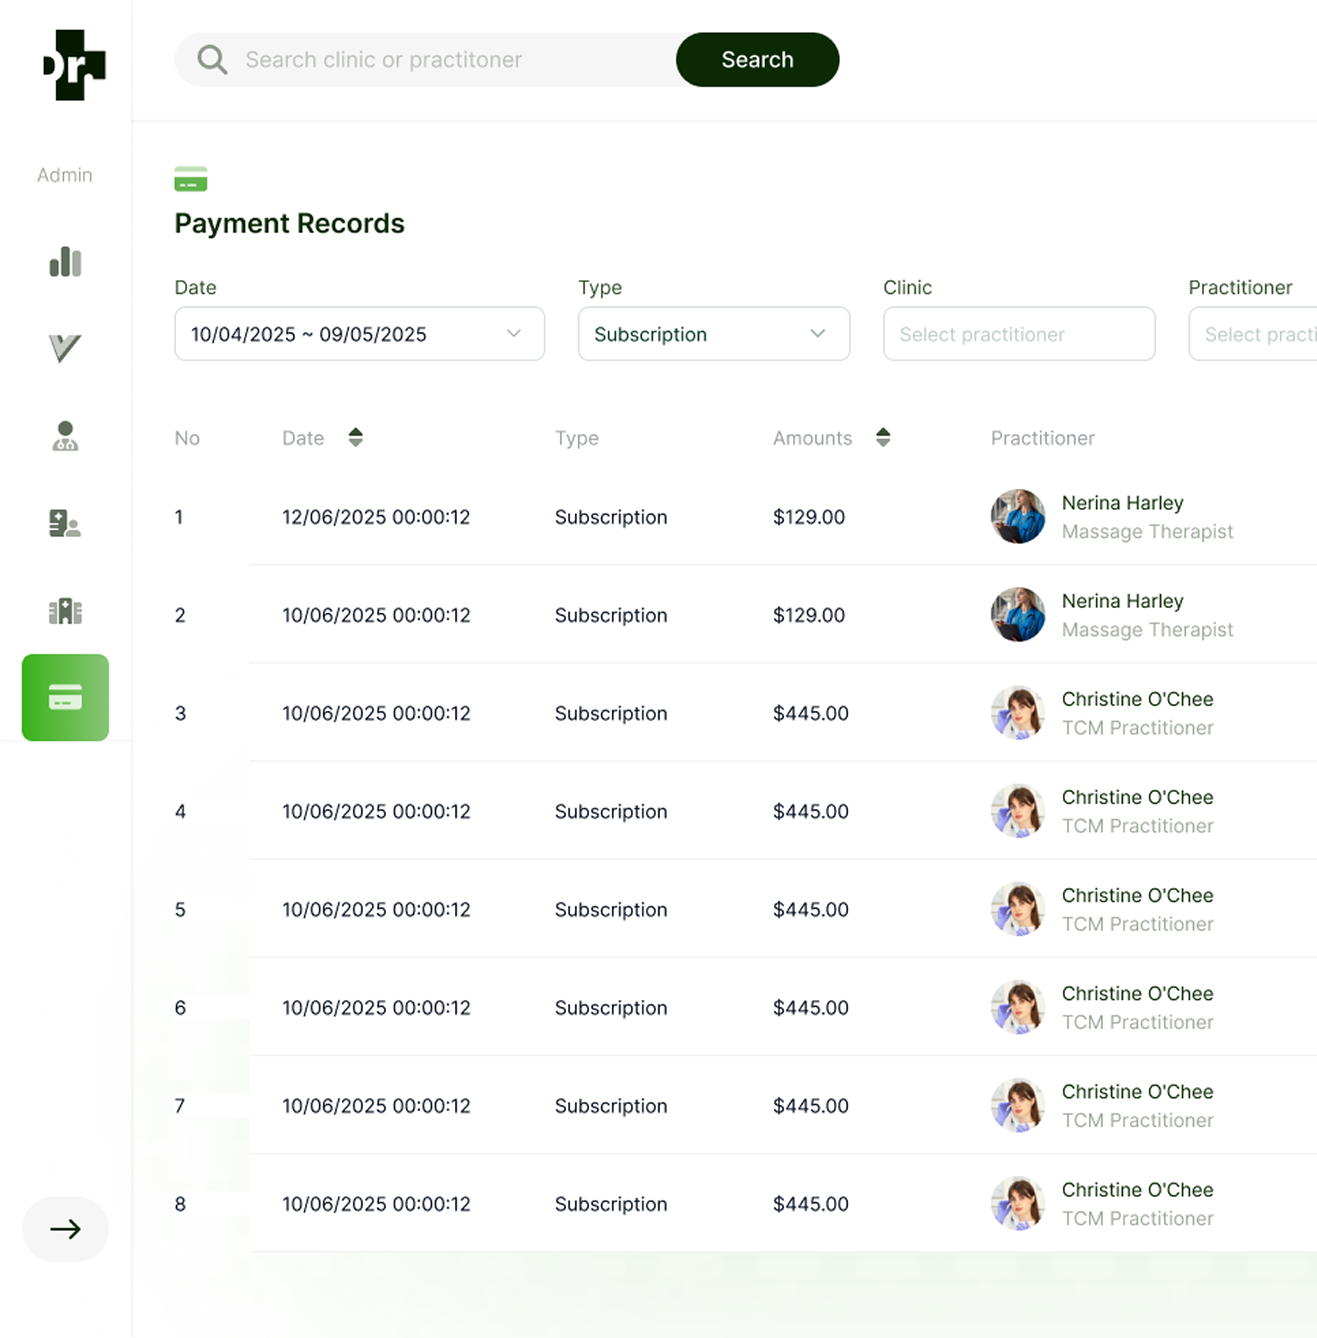The image size is (1317, 1338).
Task: Click the Search button
Action: 758,59
